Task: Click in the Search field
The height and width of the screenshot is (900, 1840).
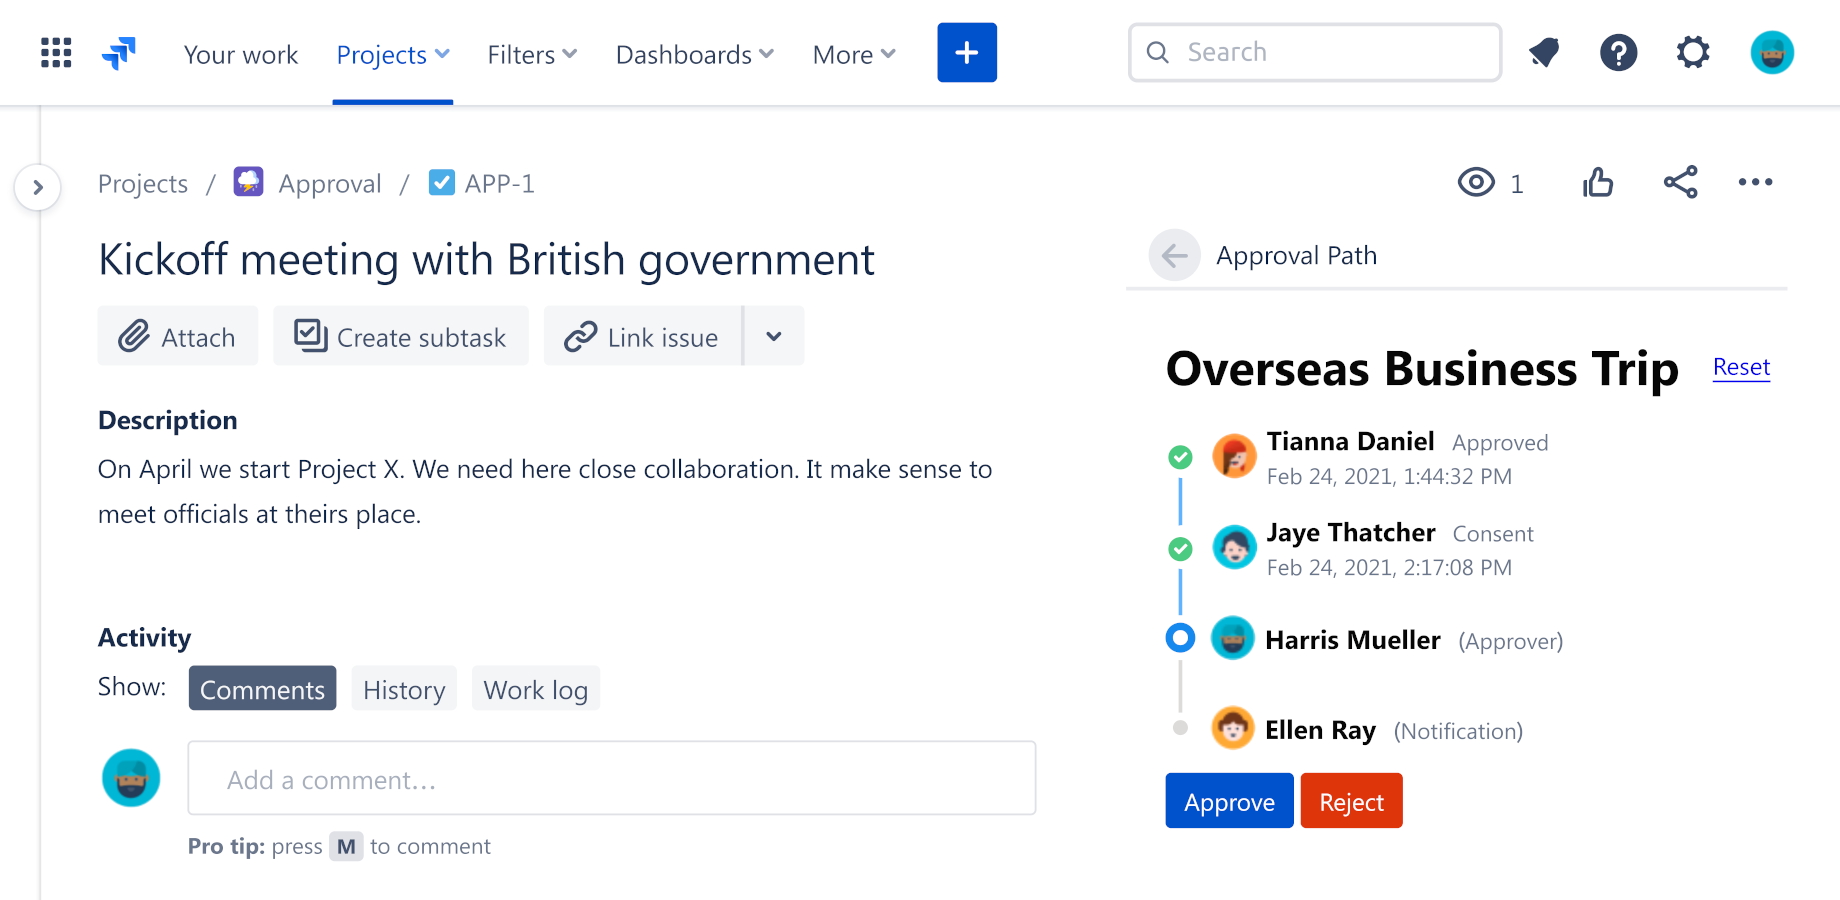Action: point(1315,53)
